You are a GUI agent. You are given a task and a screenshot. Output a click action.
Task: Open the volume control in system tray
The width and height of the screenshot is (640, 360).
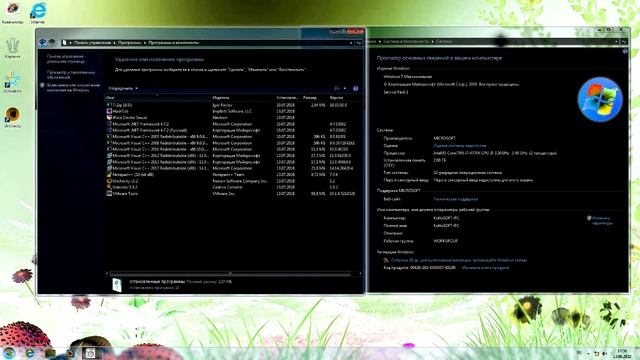[605, 353]
